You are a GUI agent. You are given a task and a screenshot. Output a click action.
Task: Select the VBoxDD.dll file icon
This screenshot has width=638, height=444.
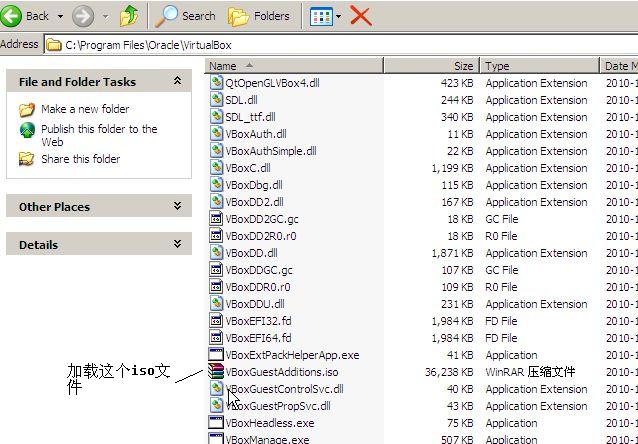click(216, 253)
